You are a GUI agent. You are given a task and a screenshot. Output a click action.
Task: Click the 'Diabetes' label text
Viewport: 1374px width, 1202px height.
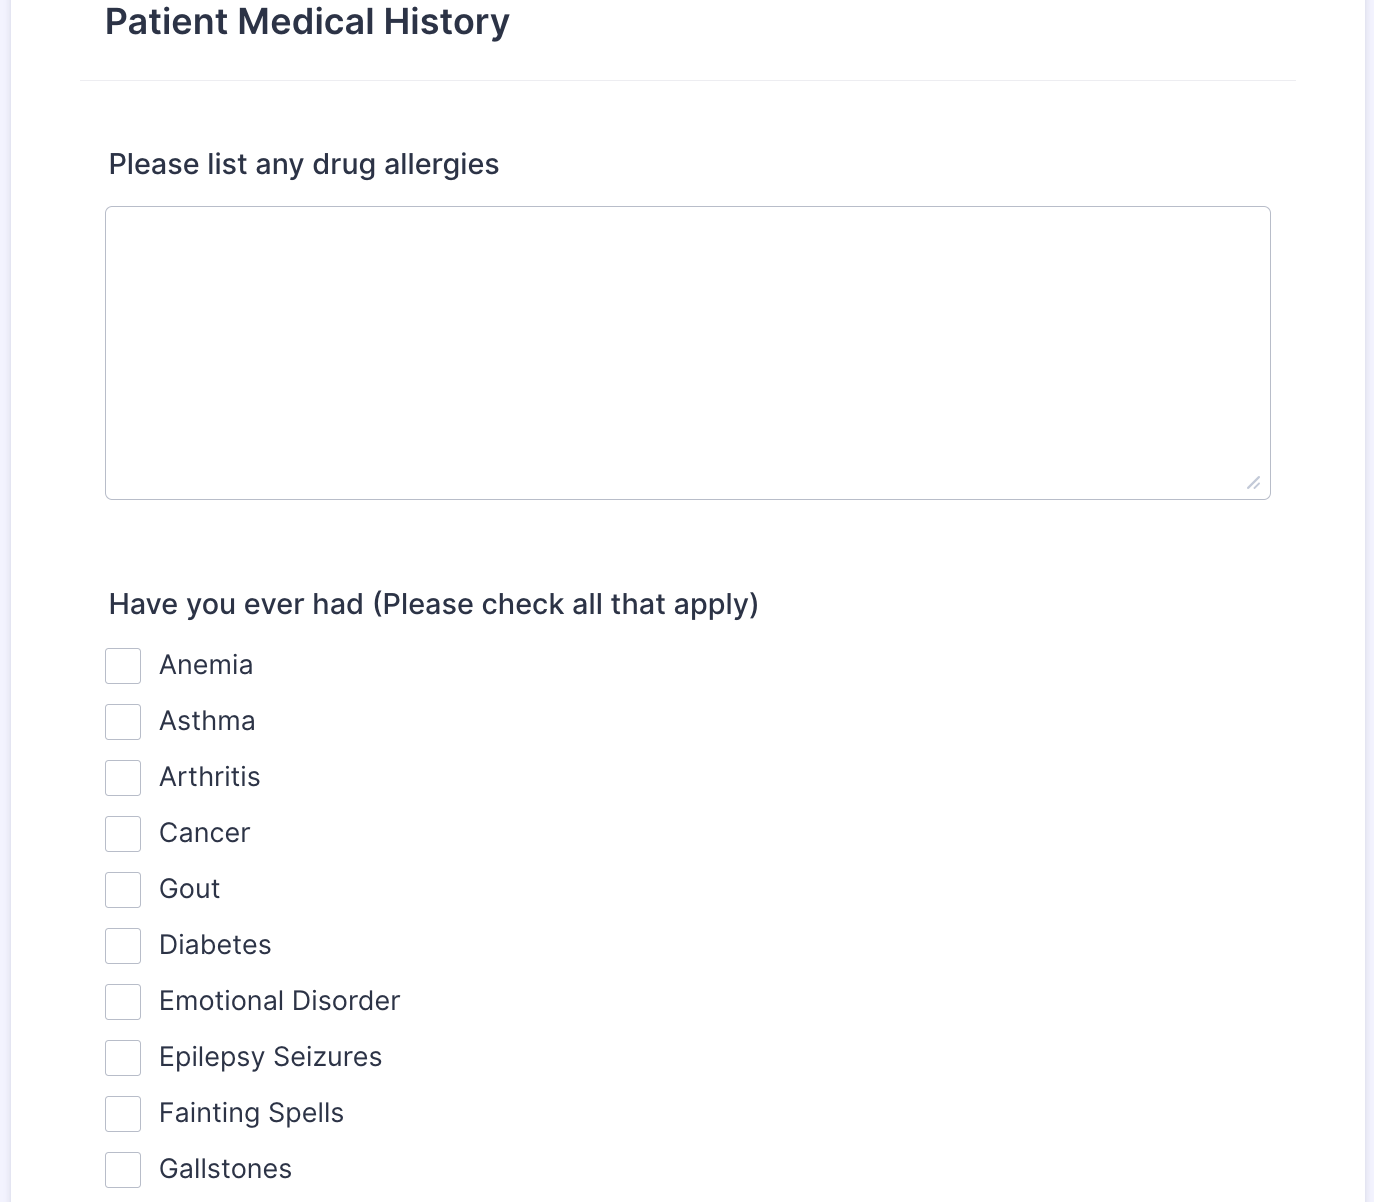click(215, 945)
